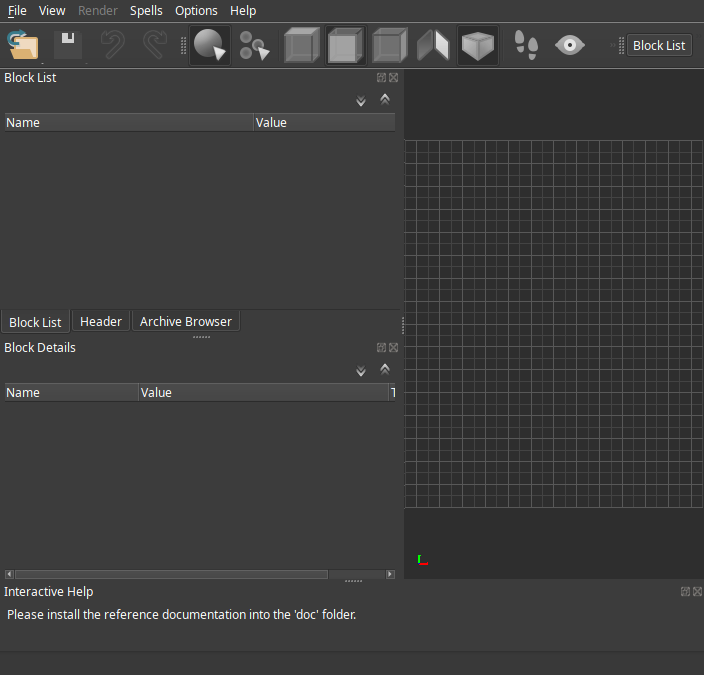Toggle Walk mode footprints icon
This screenshot has width=704, height=675.
pos(526,45)
